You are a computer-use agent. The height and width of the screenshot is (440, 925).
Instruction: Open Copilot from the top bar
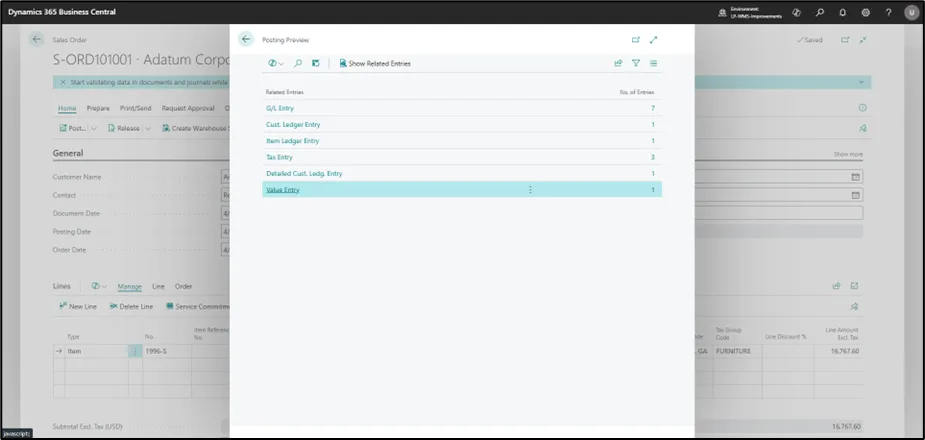point(796,12)
